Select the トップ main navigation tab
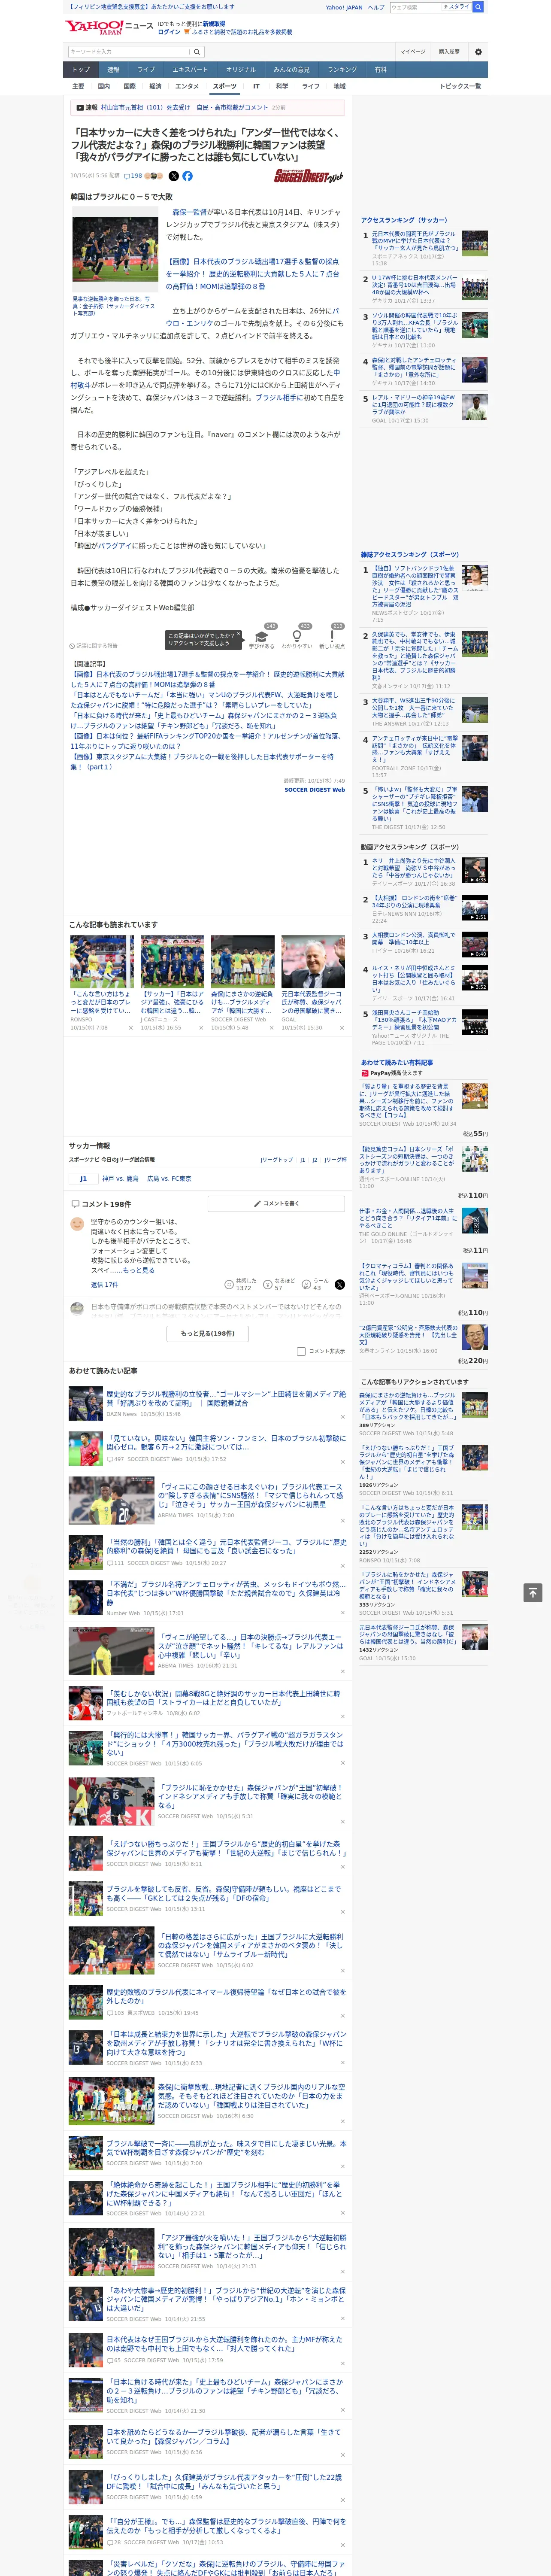551x2576 pixels. (x=81, y=70)
